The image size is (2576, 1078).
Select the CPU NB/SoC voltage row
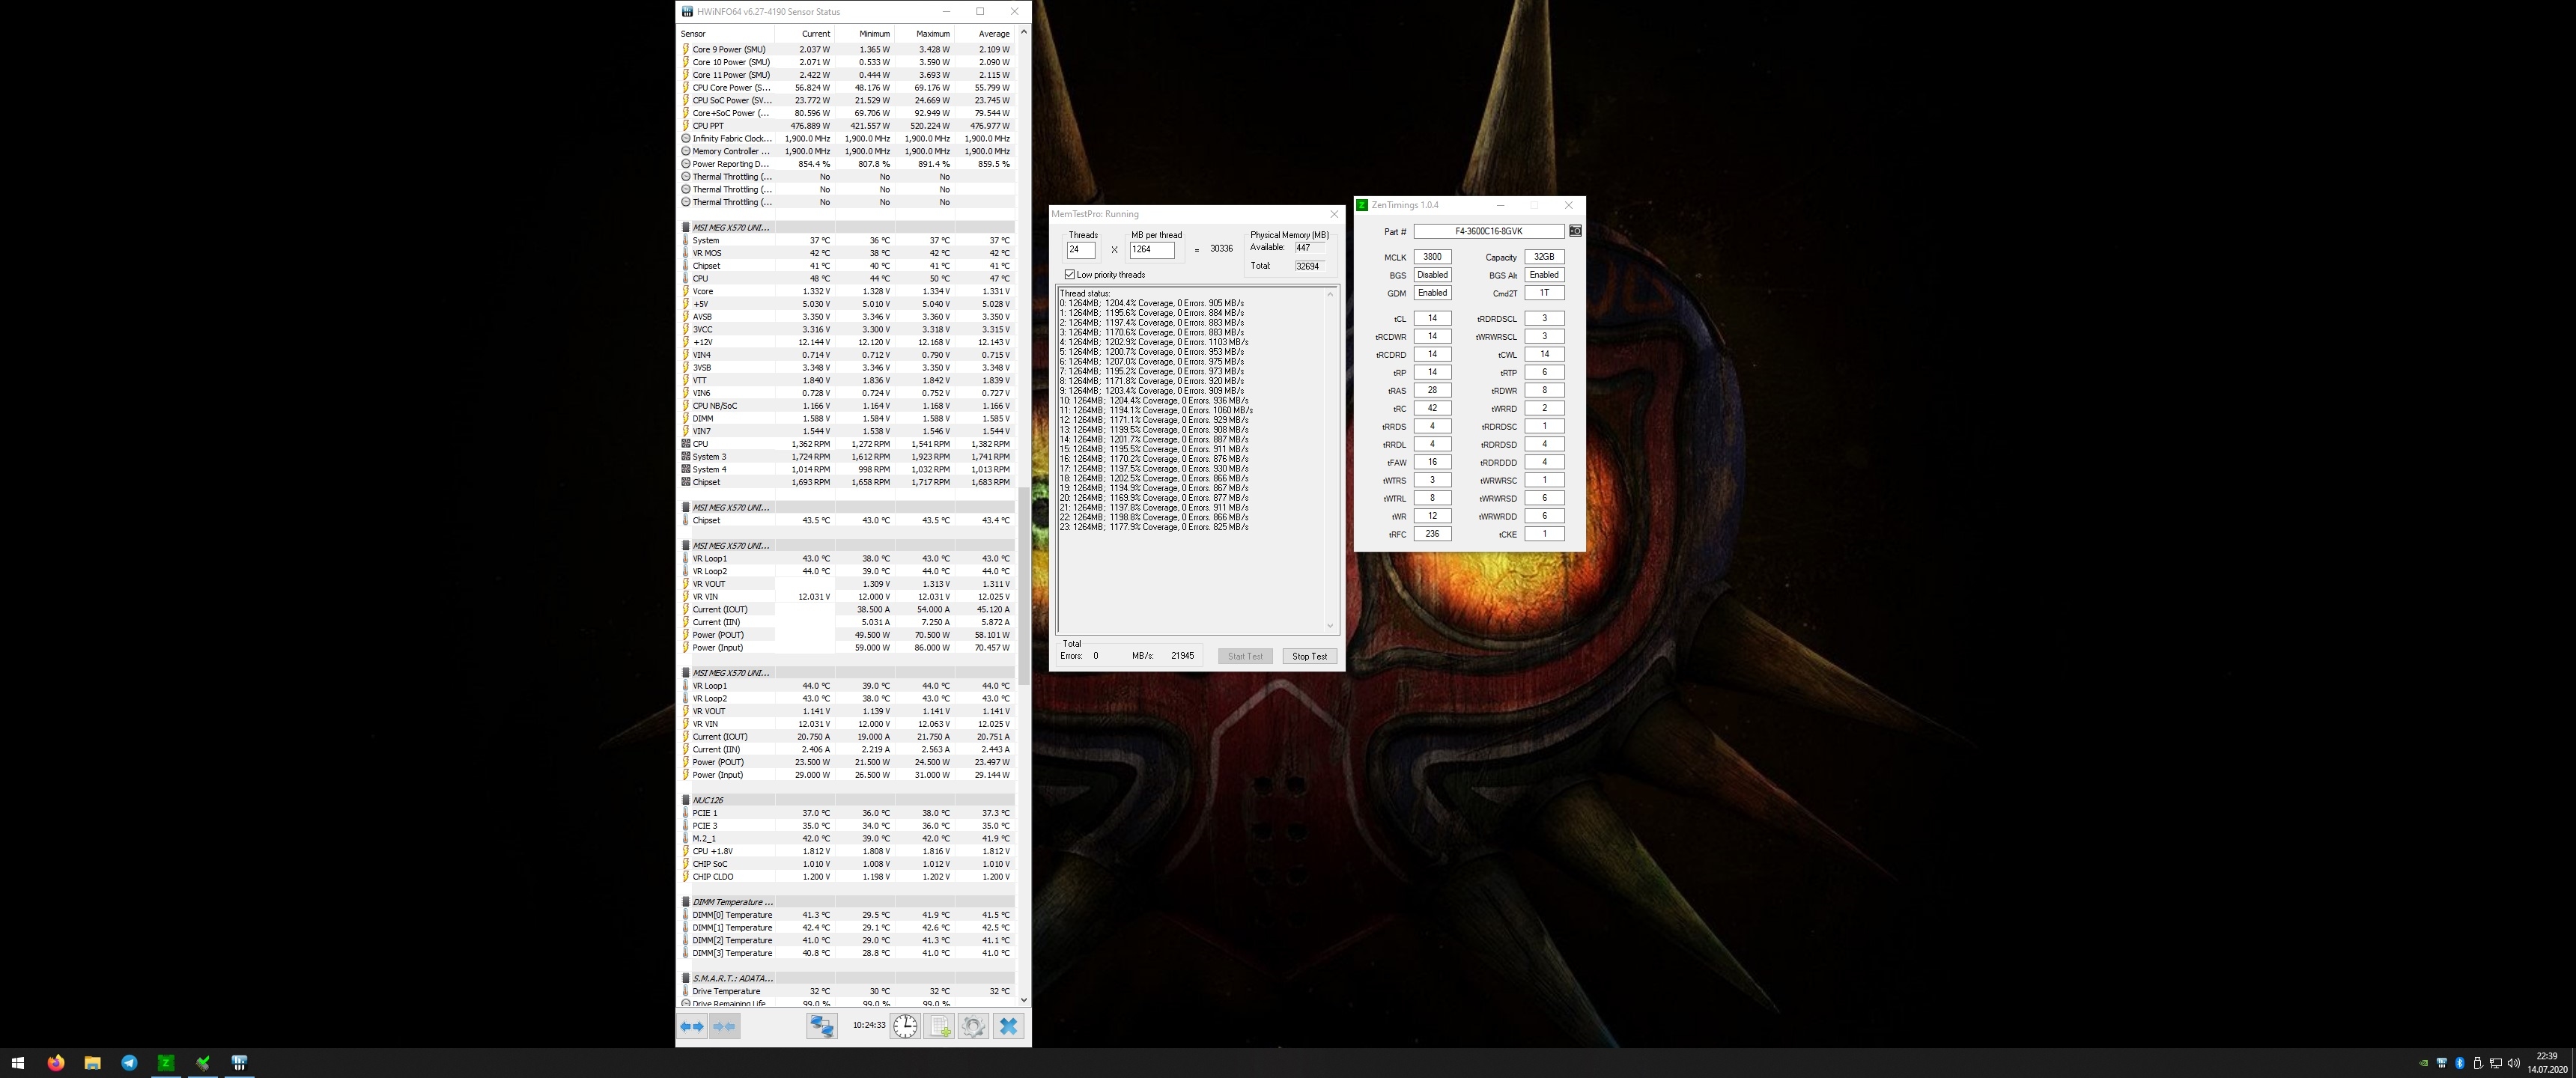[848, 406]
